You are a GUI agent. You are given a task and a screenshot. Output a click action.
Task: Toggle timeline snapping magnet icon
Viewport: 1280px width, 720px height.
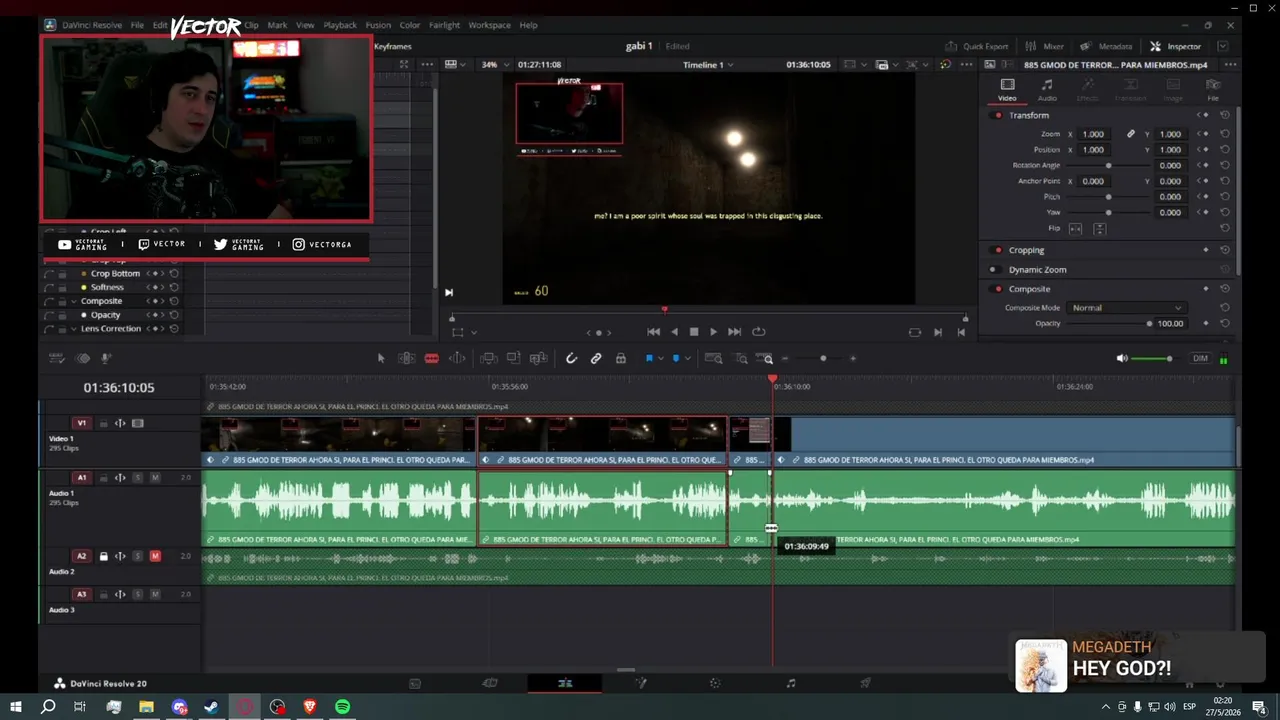pyautogui.click(x=571, y=358)
